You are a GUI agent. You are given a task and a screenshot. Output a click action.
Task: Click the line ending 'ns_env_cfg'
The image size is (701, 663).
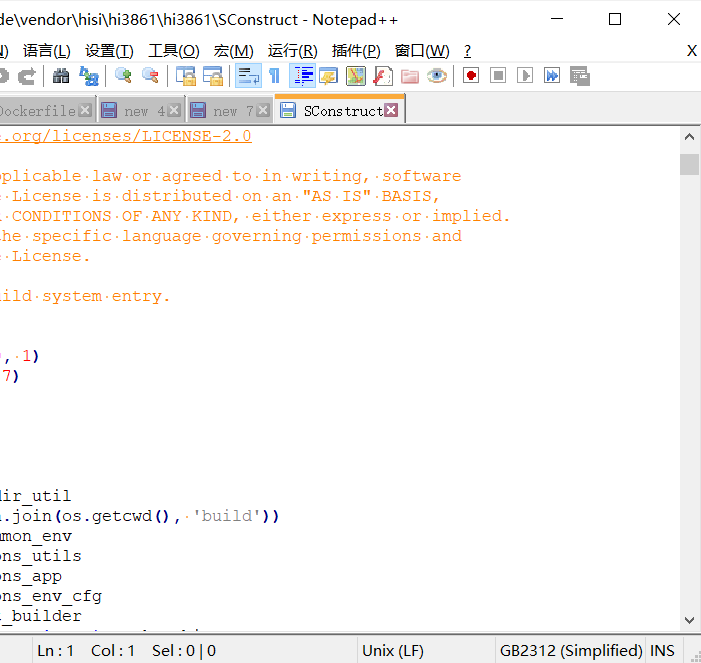(x=51, y=596)
